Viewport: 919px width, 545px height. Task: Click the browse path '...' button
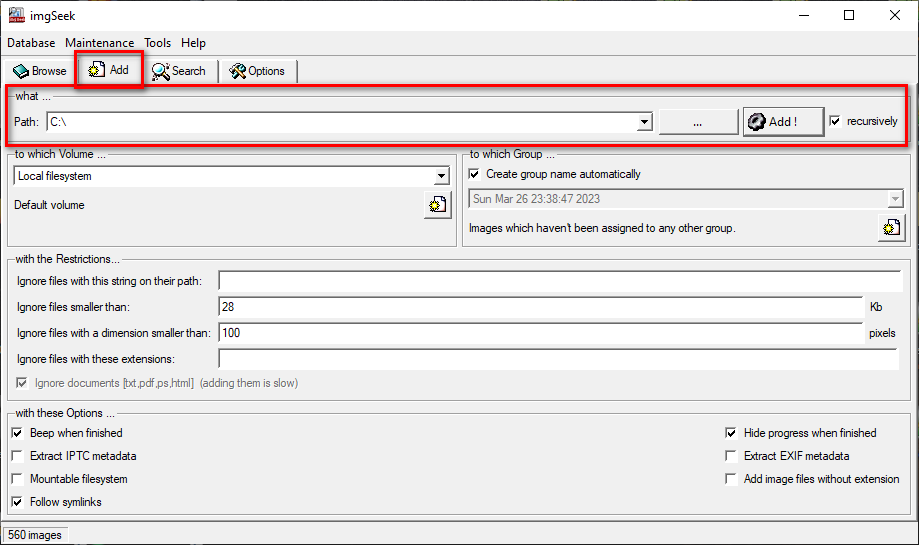tap(698, 122)
